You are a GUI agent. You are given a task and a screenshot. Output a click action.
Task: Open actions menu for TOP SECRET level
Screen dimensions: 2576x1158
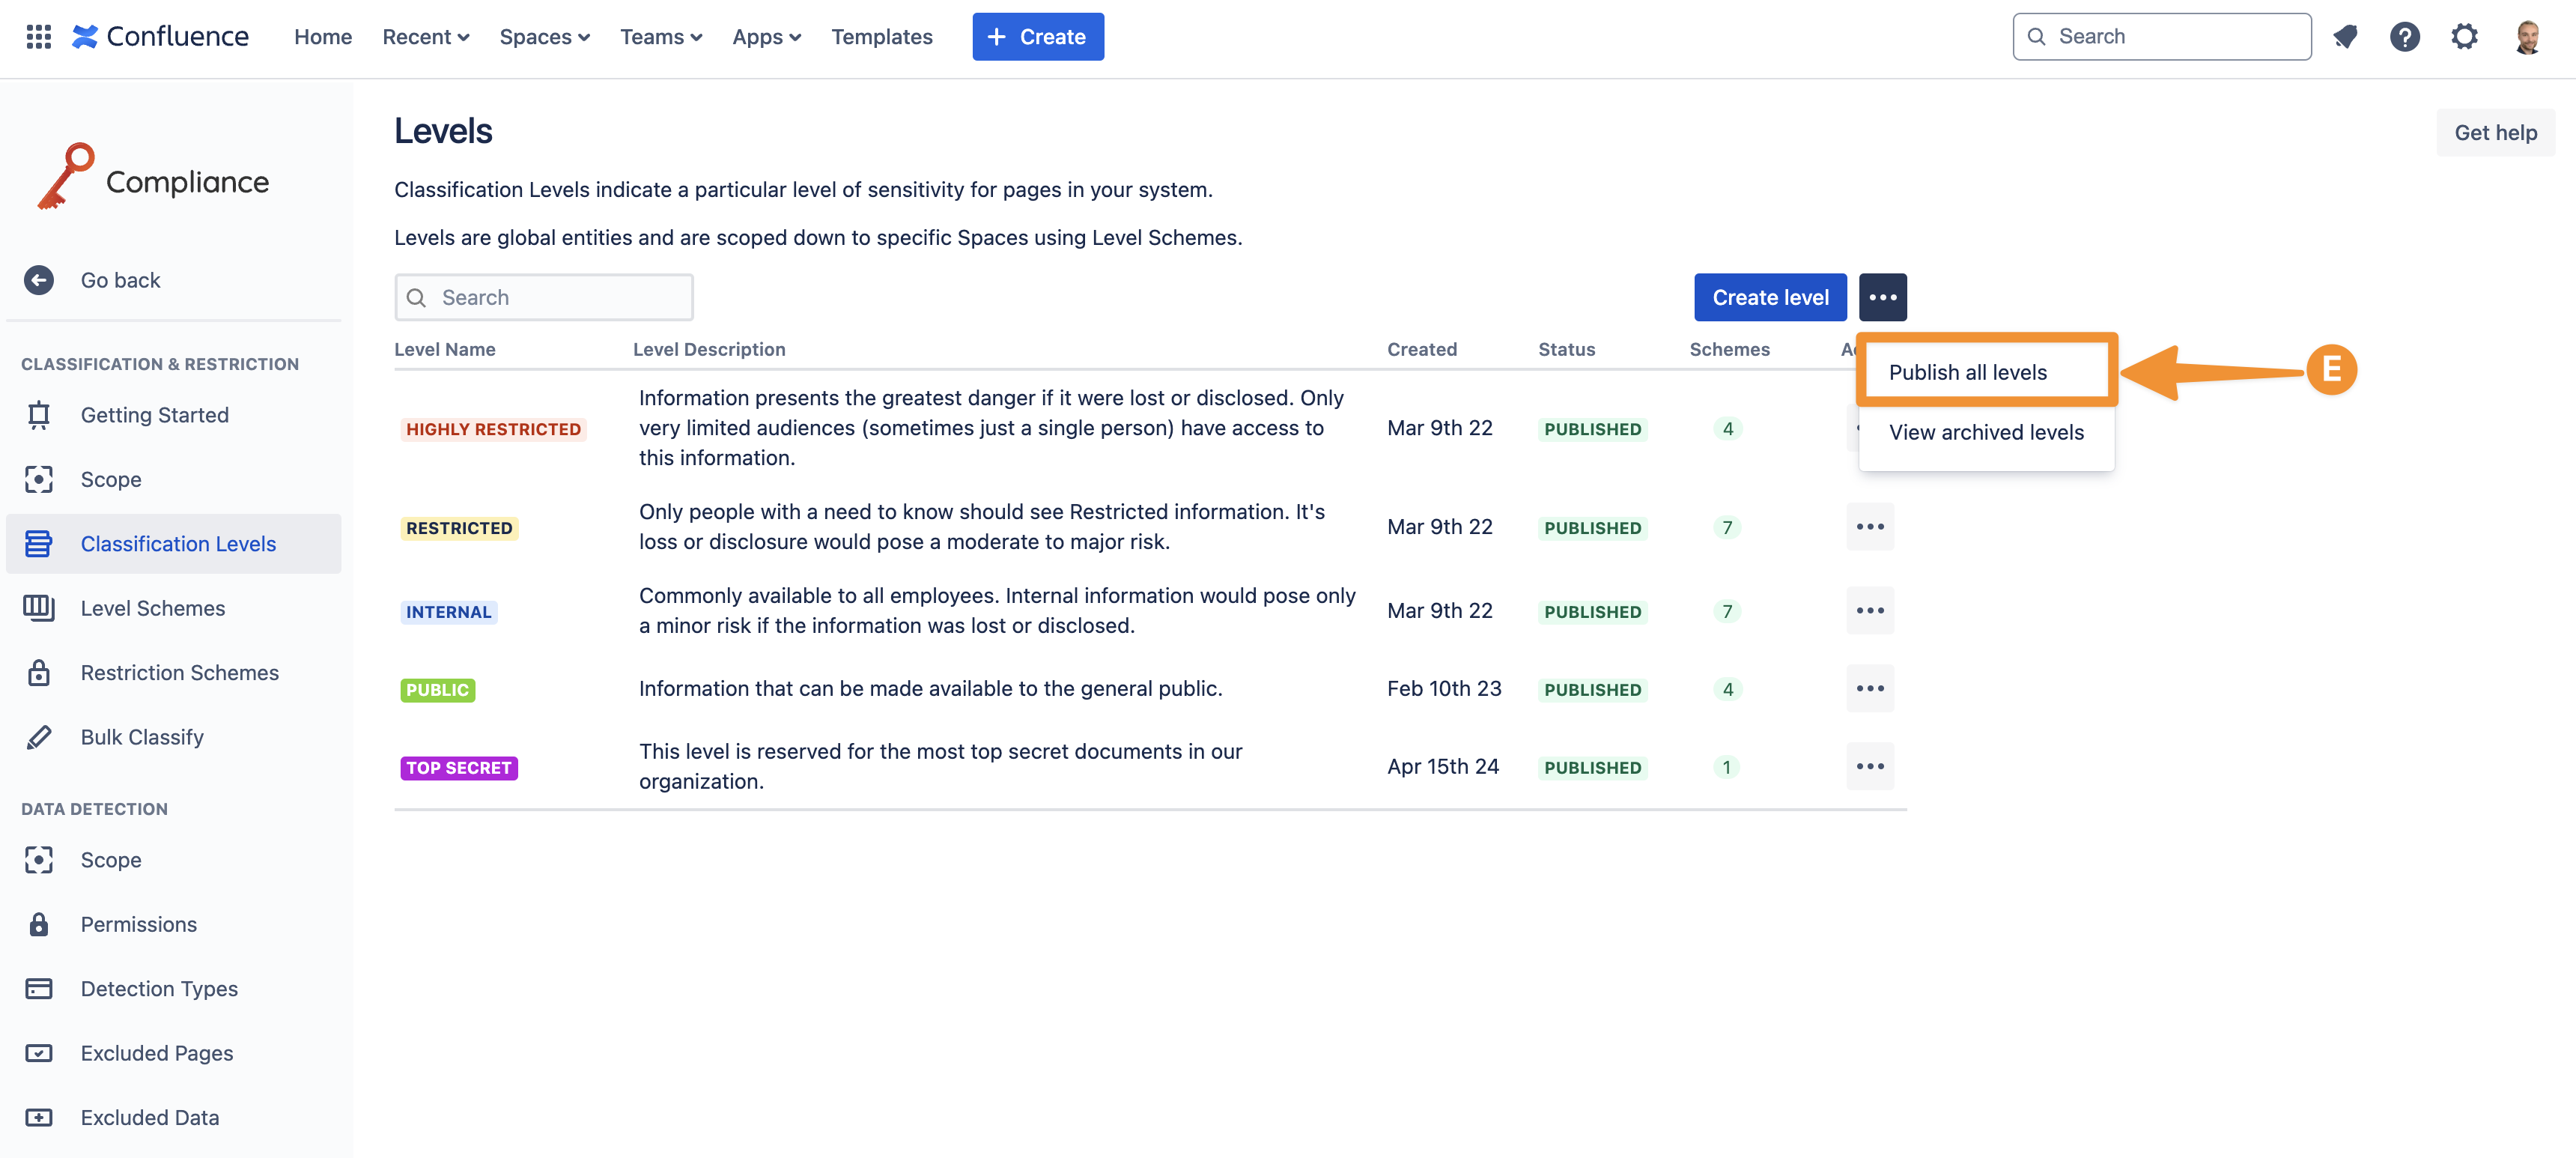1869,767
